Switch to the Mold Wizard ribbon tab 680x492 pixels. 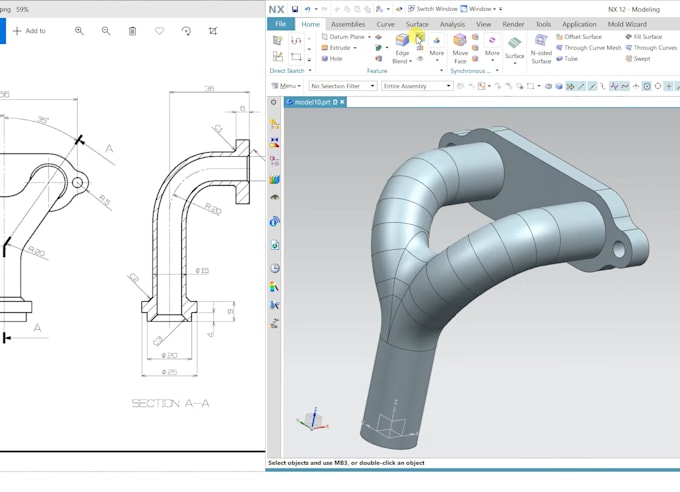[627, 24]
